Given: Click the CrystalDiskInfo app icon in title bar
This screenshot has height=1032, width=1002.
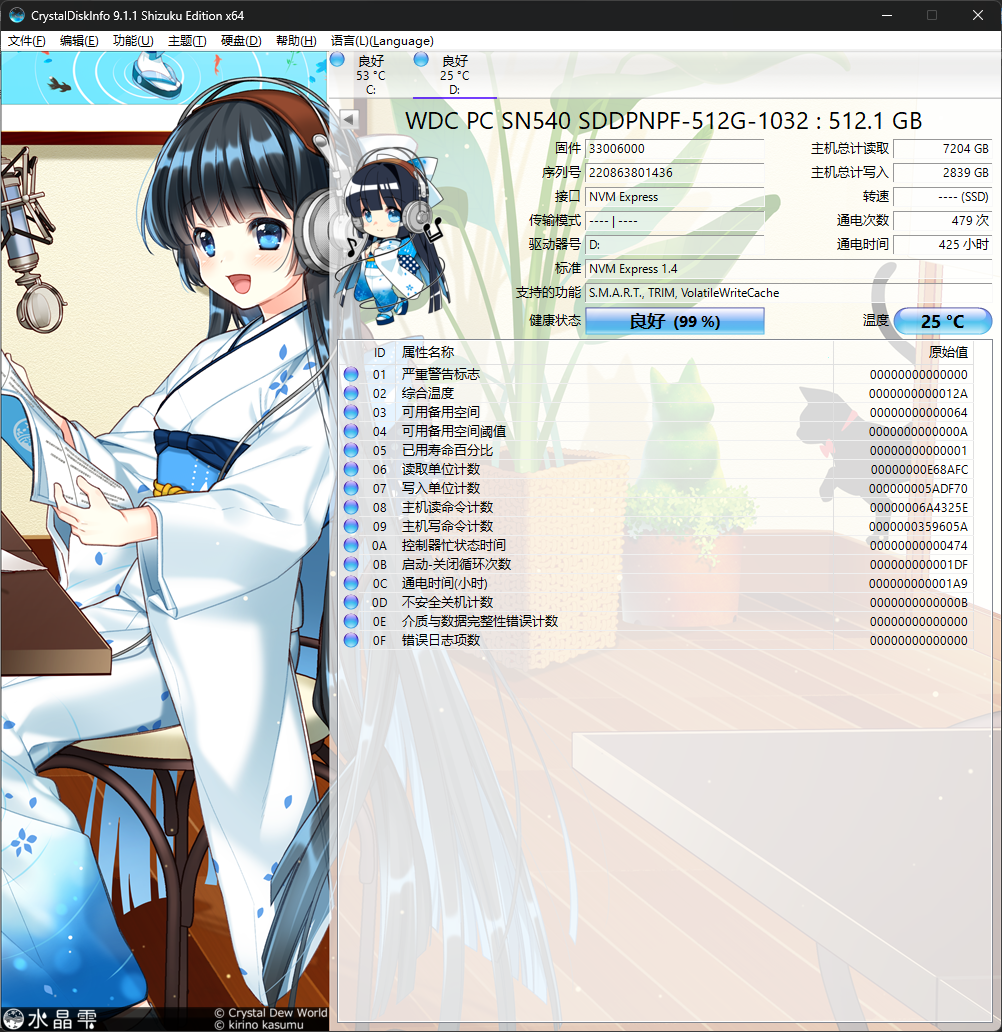Looking at the screenshot, I should click(17, 15).
